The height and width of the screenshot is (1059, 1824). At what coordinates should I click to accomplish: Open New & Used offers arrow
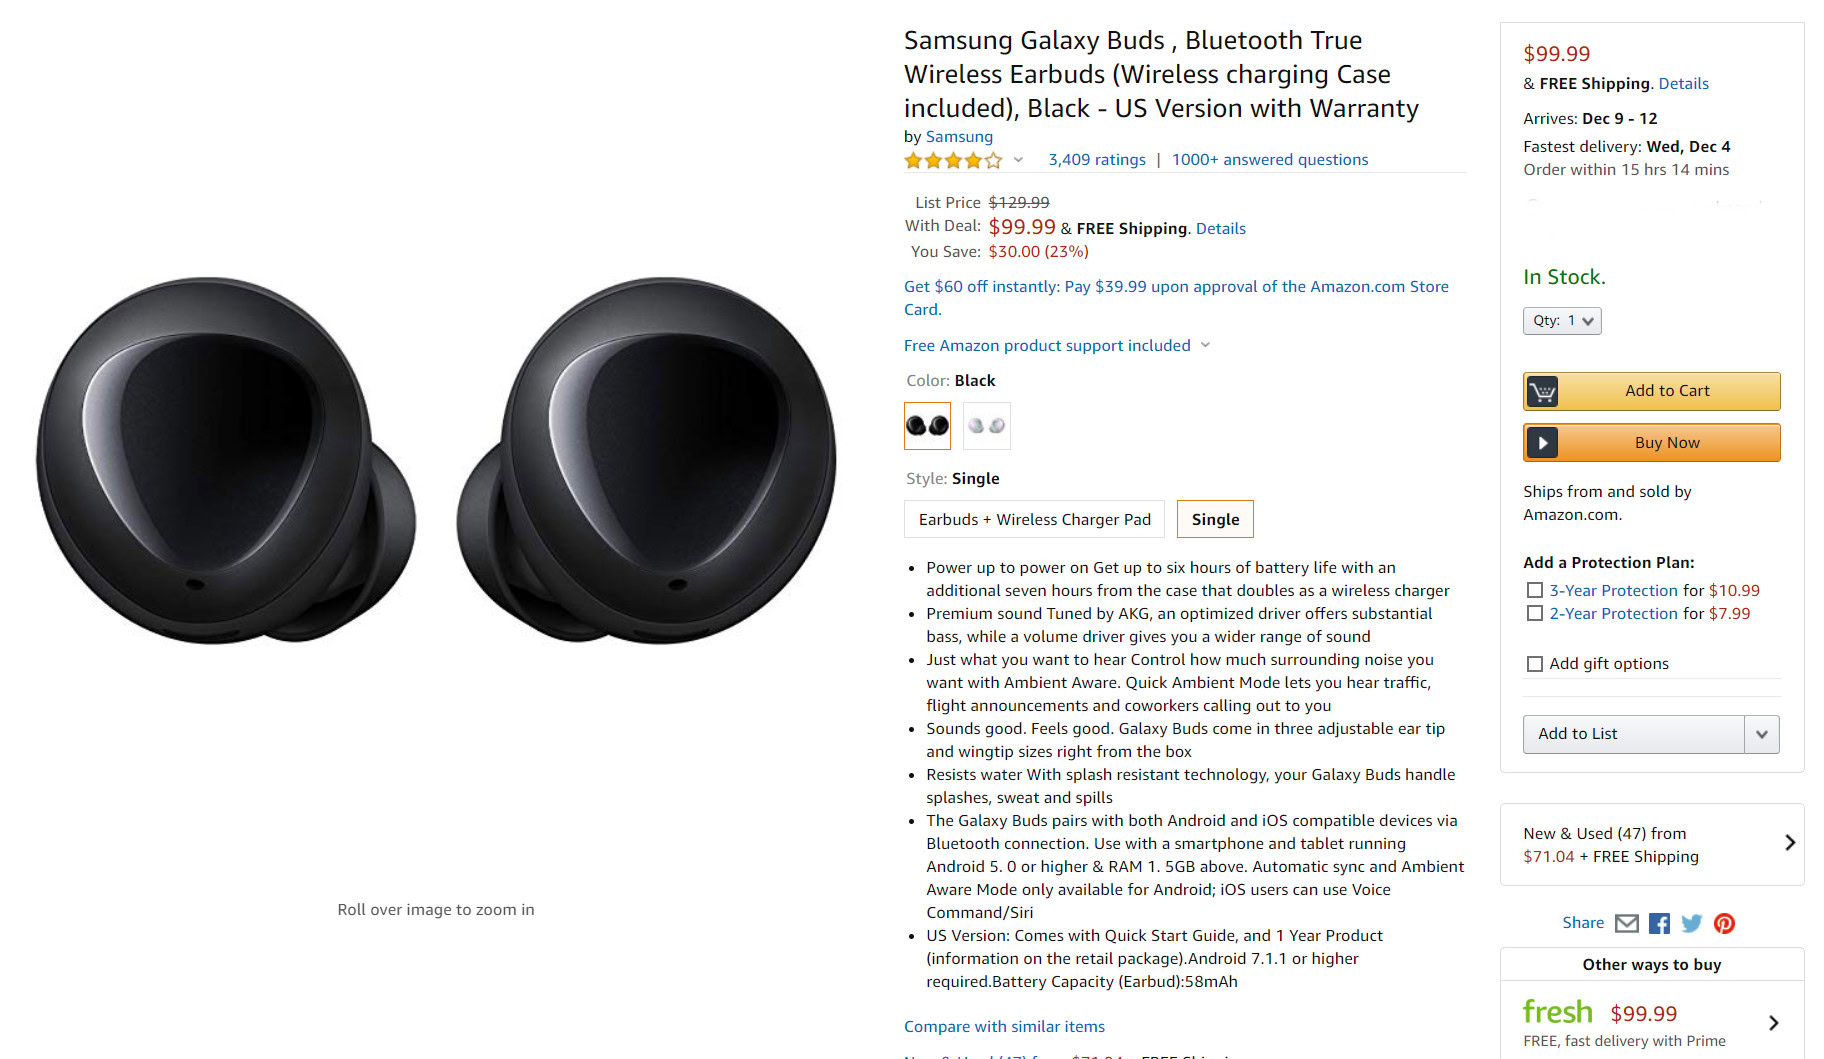coord(1790,843)
